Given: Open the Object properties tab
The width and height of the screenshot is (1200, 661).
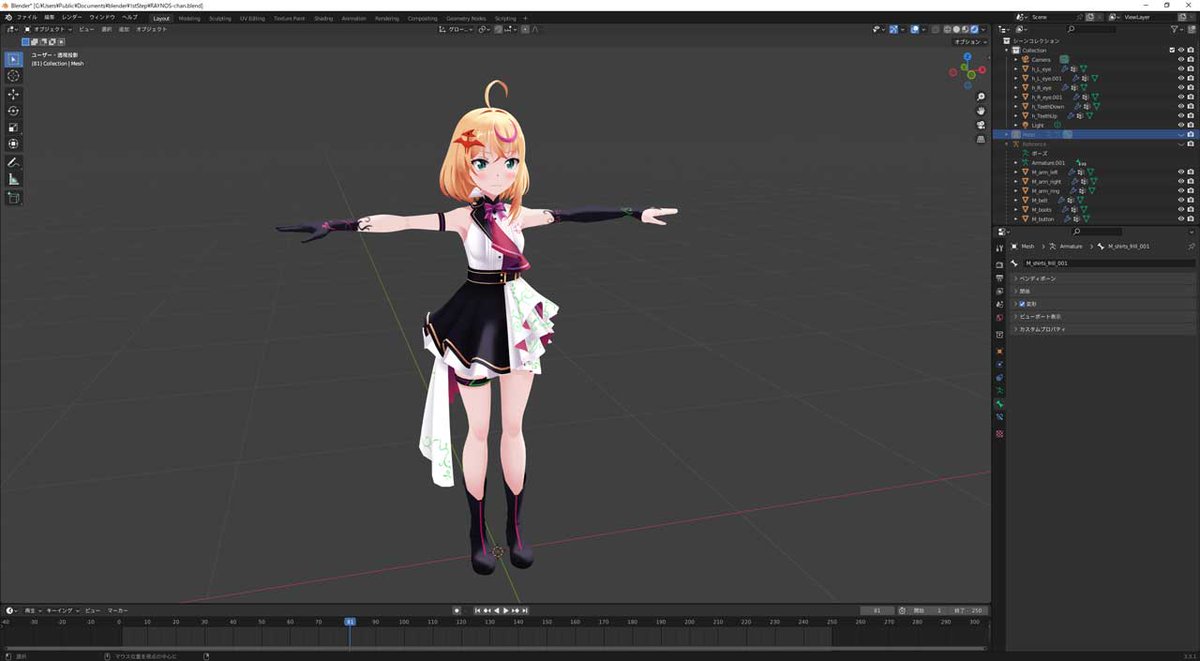Looking at the screenshot, I should (x=999, y=352).
